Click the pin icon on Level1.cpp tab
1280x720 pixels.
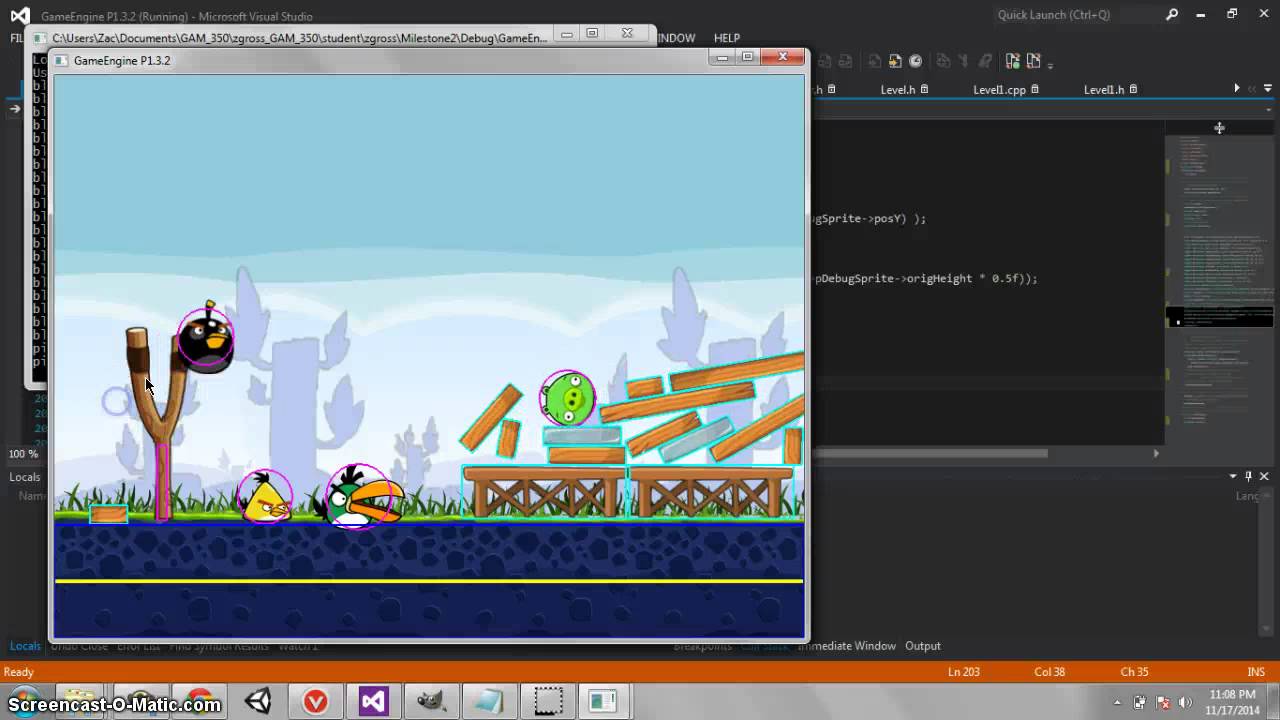1035,90
